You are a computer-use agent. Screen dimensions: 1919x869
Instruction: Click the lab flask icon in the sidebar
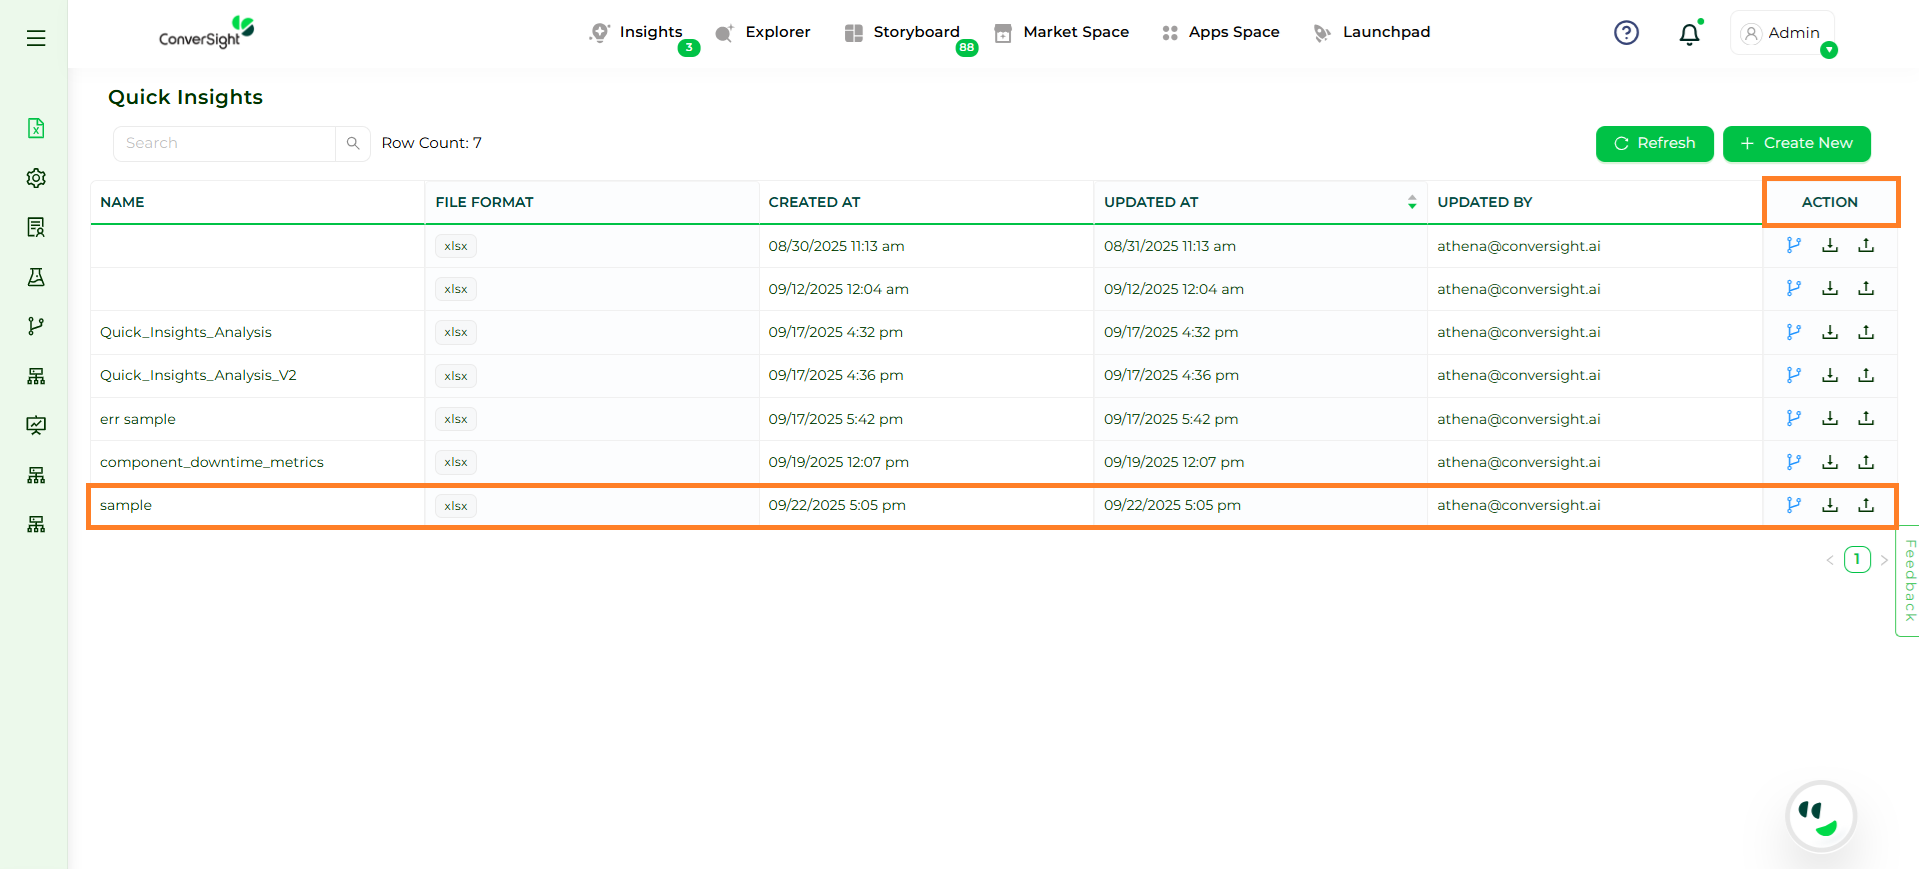click(36, 277)
